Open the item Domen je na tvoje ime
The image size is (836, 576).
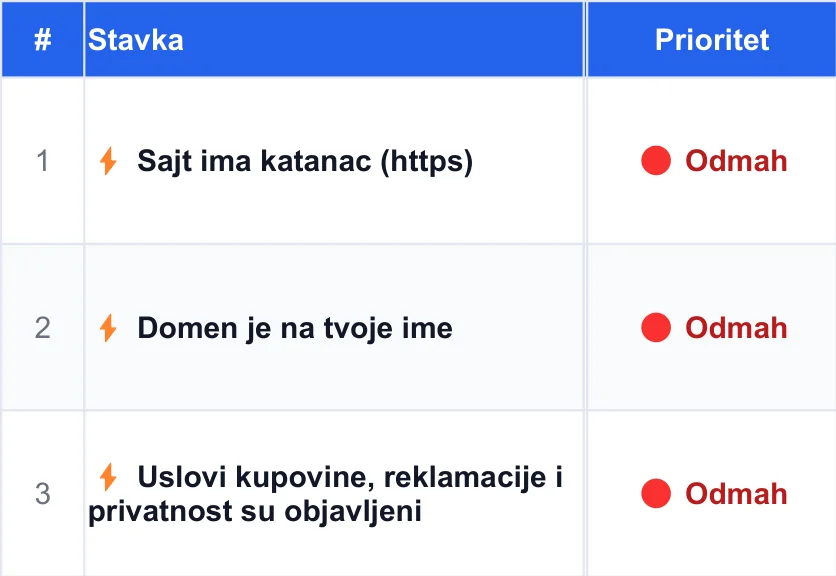click(295, 328)
